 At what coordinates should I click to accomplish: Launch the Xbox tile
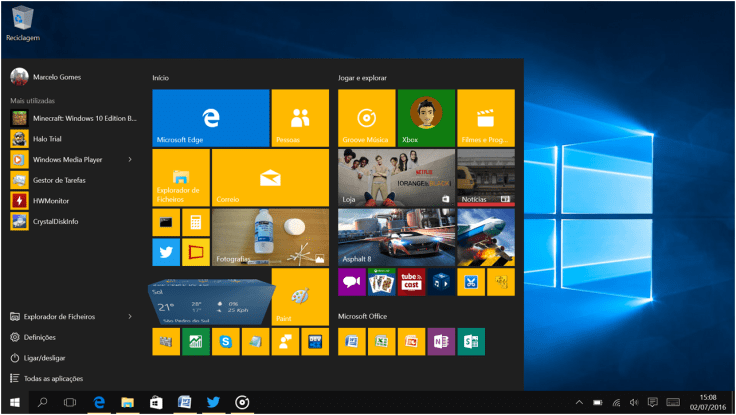pos(426,117)
